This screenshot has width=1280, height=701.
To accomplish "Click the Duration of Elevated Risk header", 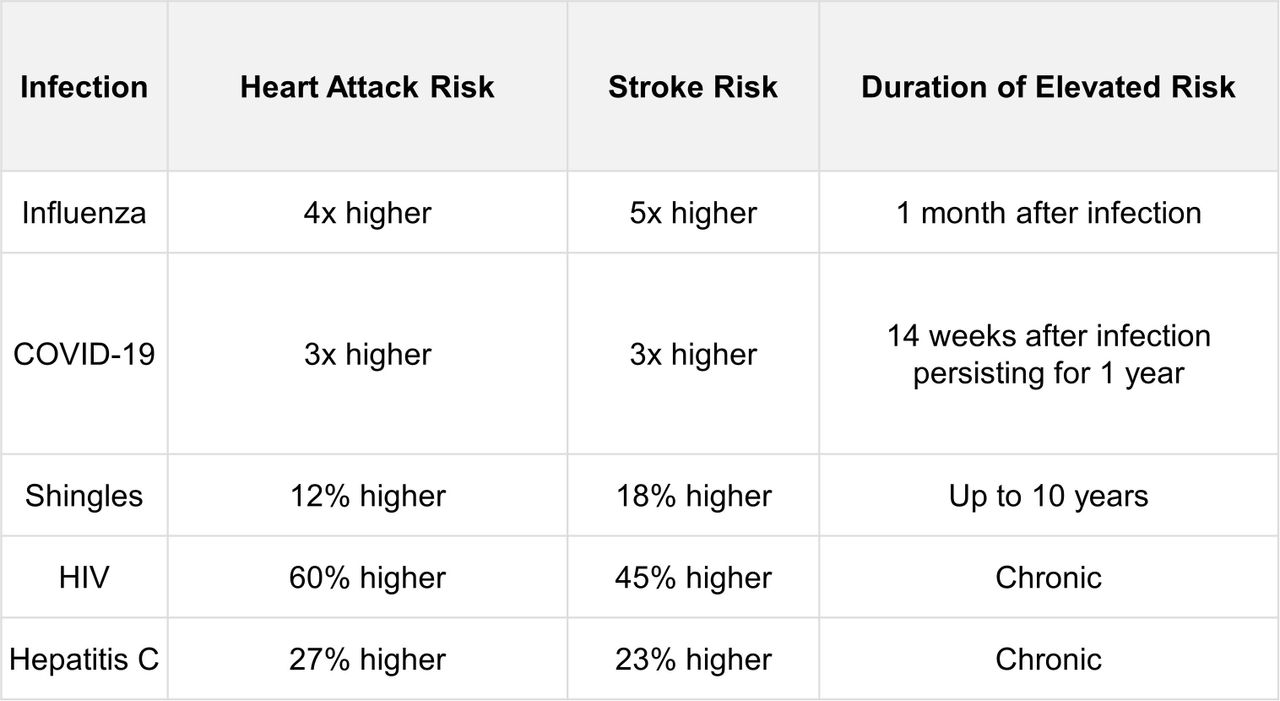I will click(1048, 87).
